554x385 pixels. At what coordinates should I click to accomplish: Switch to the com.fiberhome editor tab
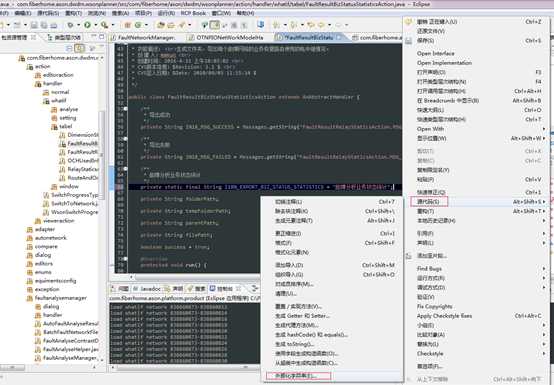tap(378, 37)
